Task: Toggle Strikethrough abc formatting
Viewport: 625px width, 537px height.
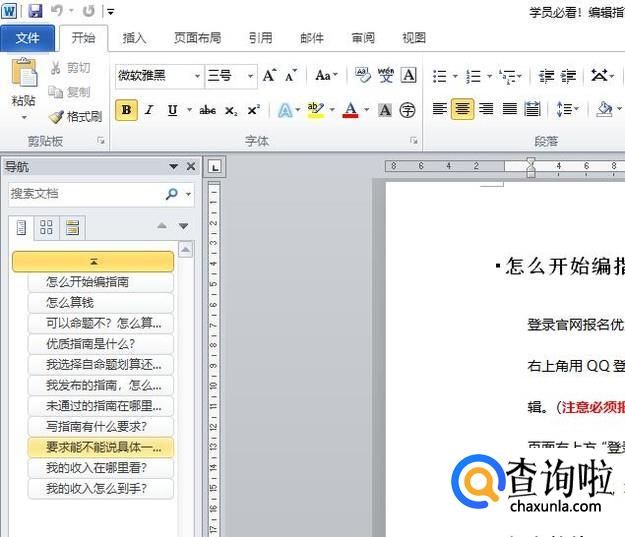Action: 208,110
